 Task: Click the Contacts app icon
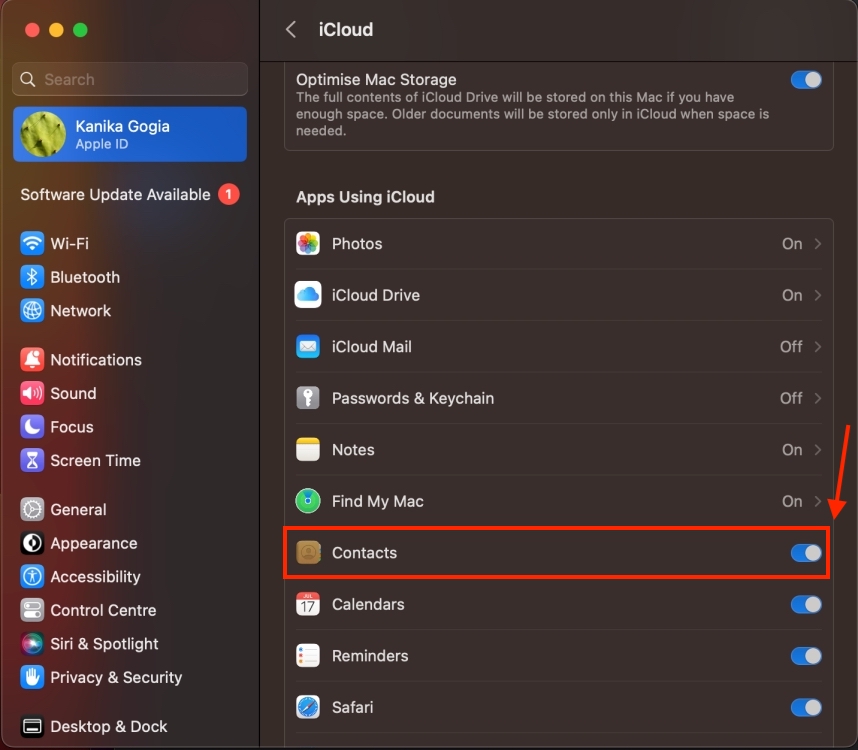pos(308,553)
